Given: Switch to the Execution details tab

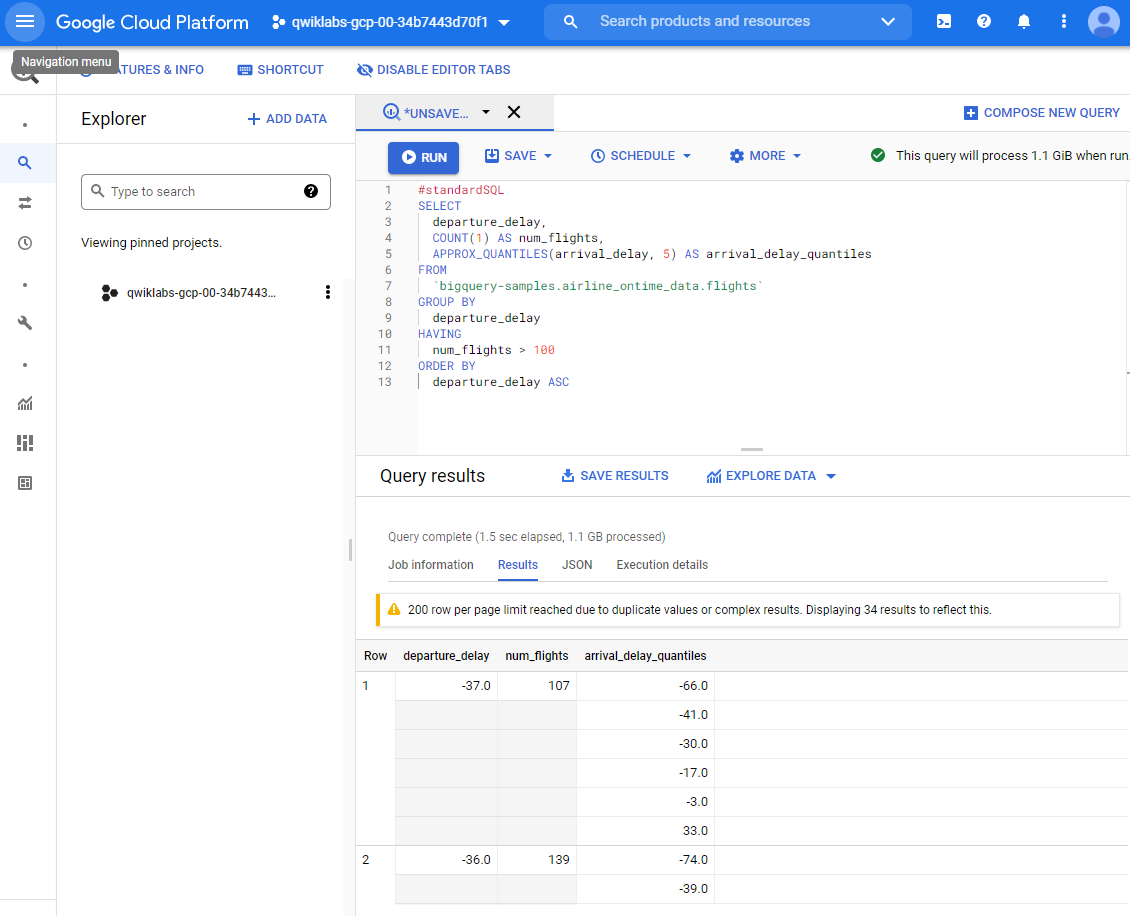Looking at the screenshot, I should coord(662,565).
